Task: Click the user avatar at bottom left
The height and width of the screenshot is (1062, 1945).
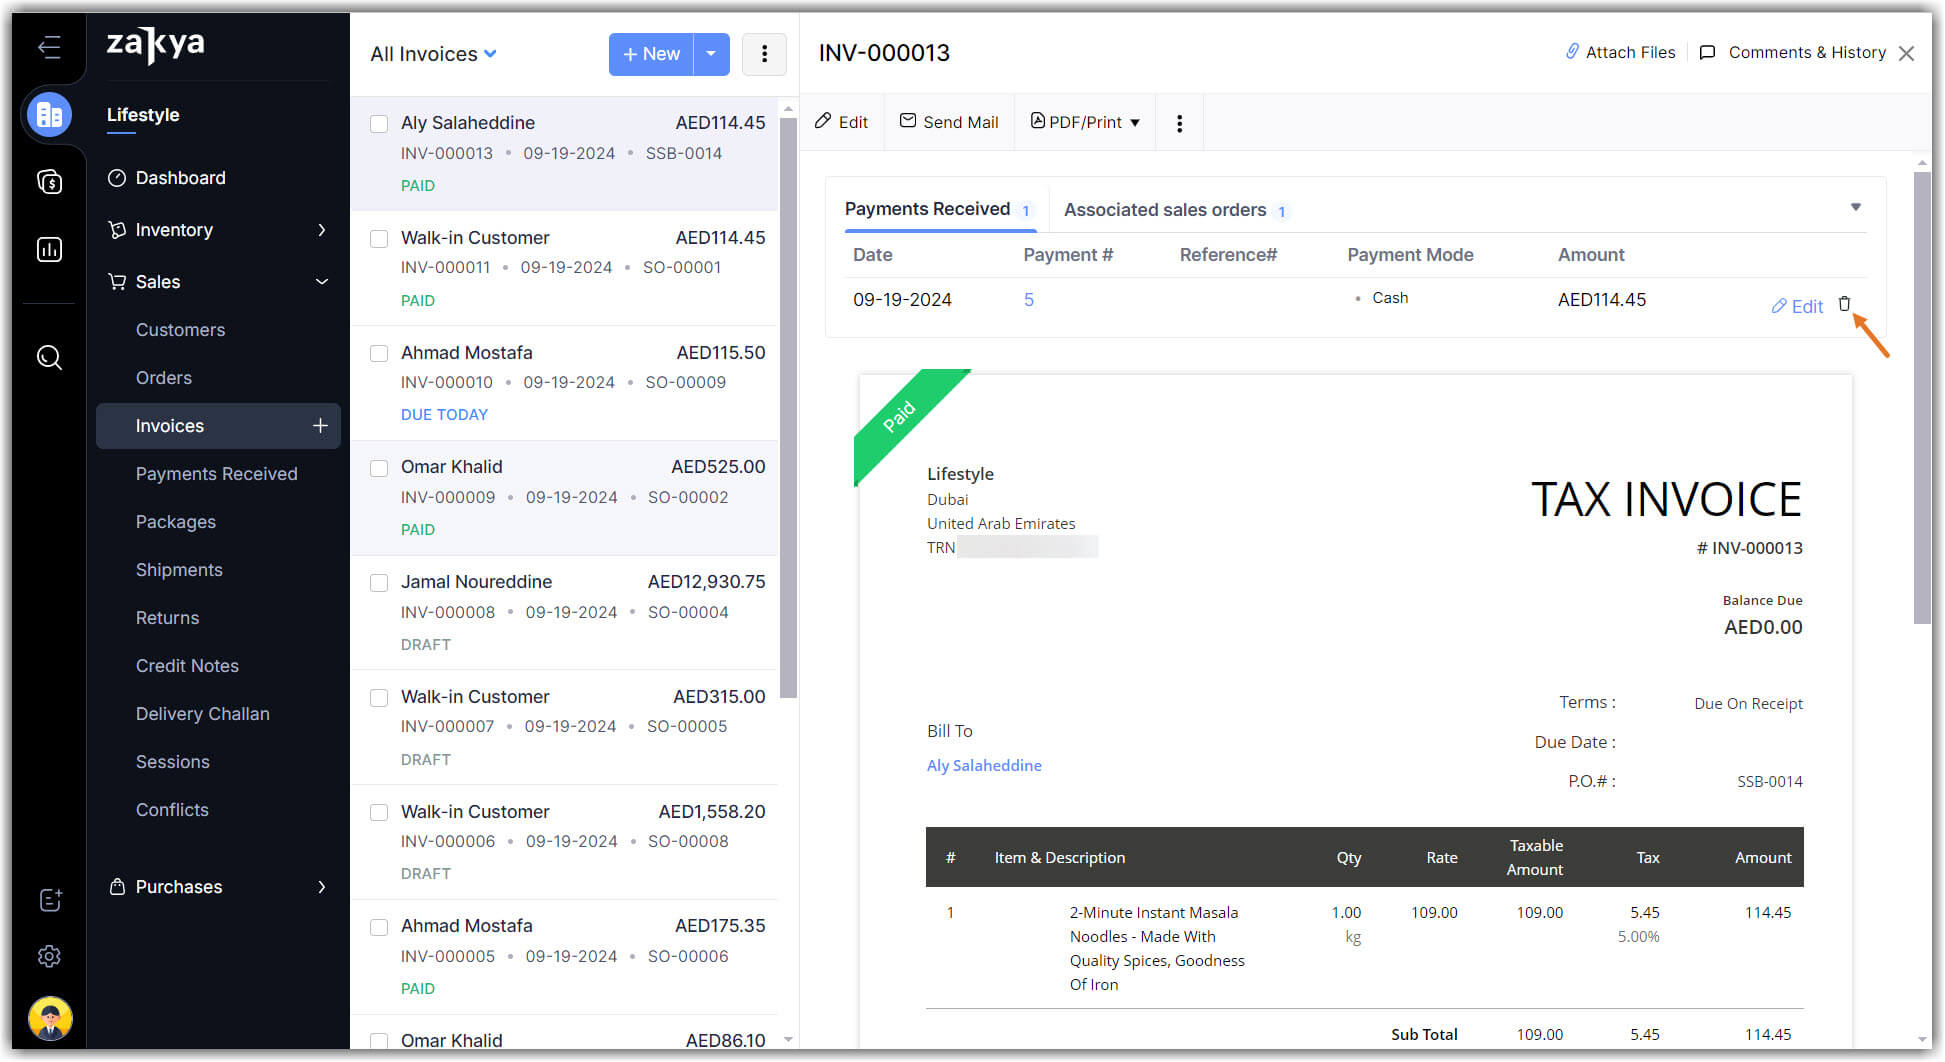Action: pyautogui.click(x=50, y=1019)
